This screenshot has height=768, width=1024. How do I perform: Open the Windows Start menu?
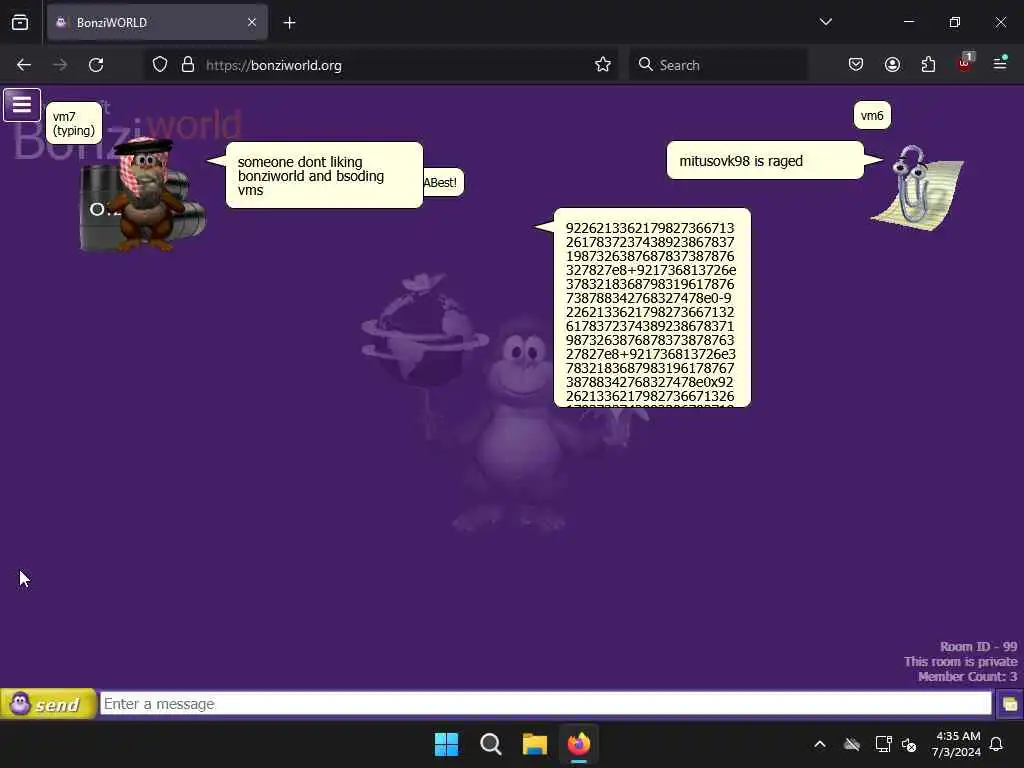pos(447,744)
